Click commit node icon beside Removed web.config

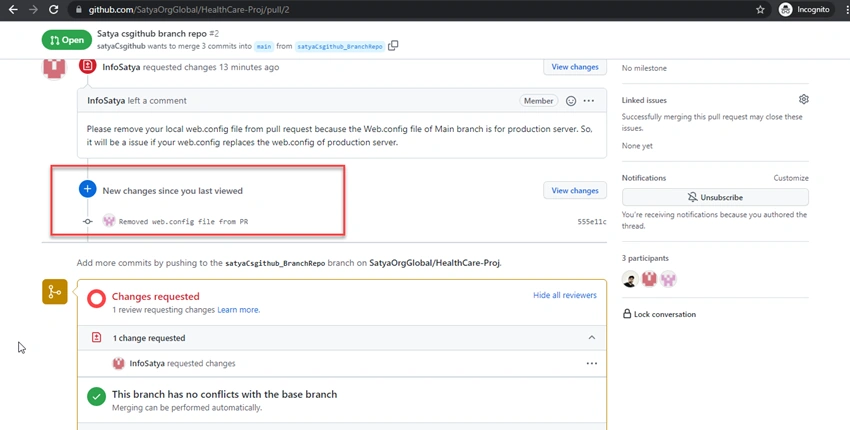coord(87,221)
